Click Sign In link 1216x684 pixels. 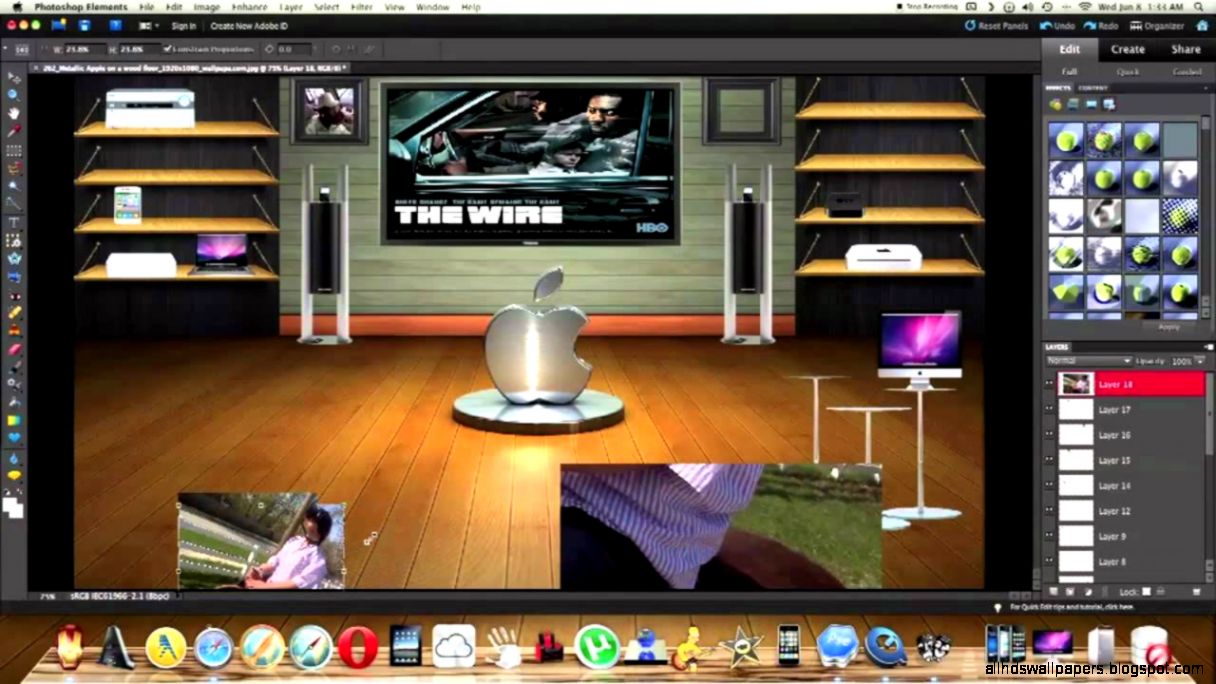pyautogui.click(x=184, y=25)
